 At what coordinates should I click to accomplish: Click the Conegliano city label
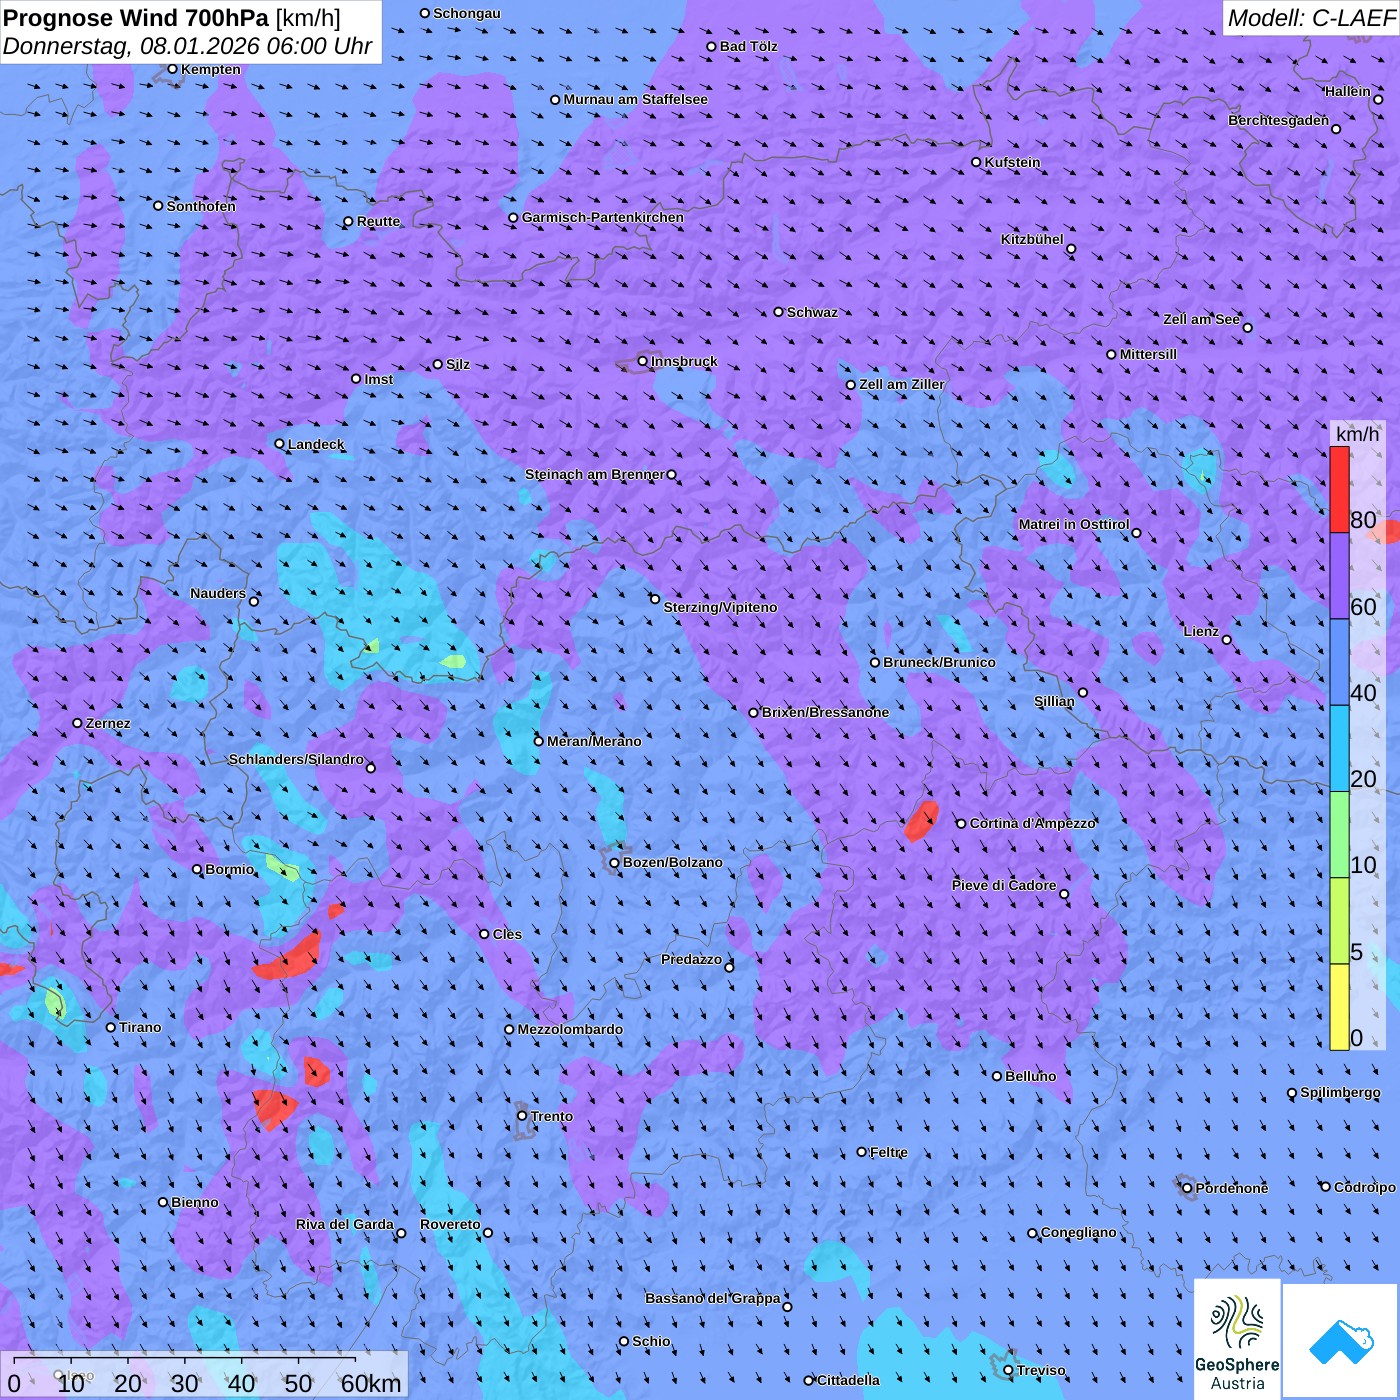(1079, 1232)
